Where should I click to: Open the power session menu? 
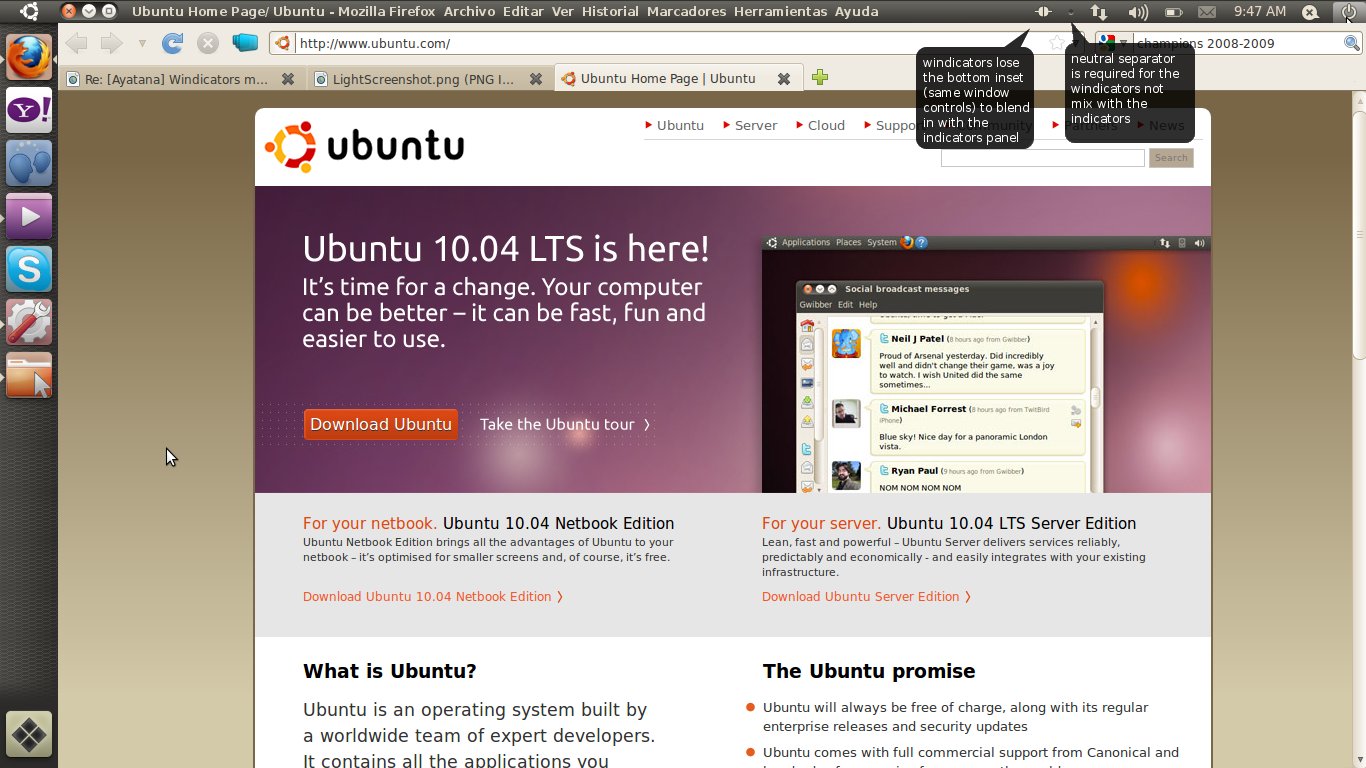[x=1348, y=12]
